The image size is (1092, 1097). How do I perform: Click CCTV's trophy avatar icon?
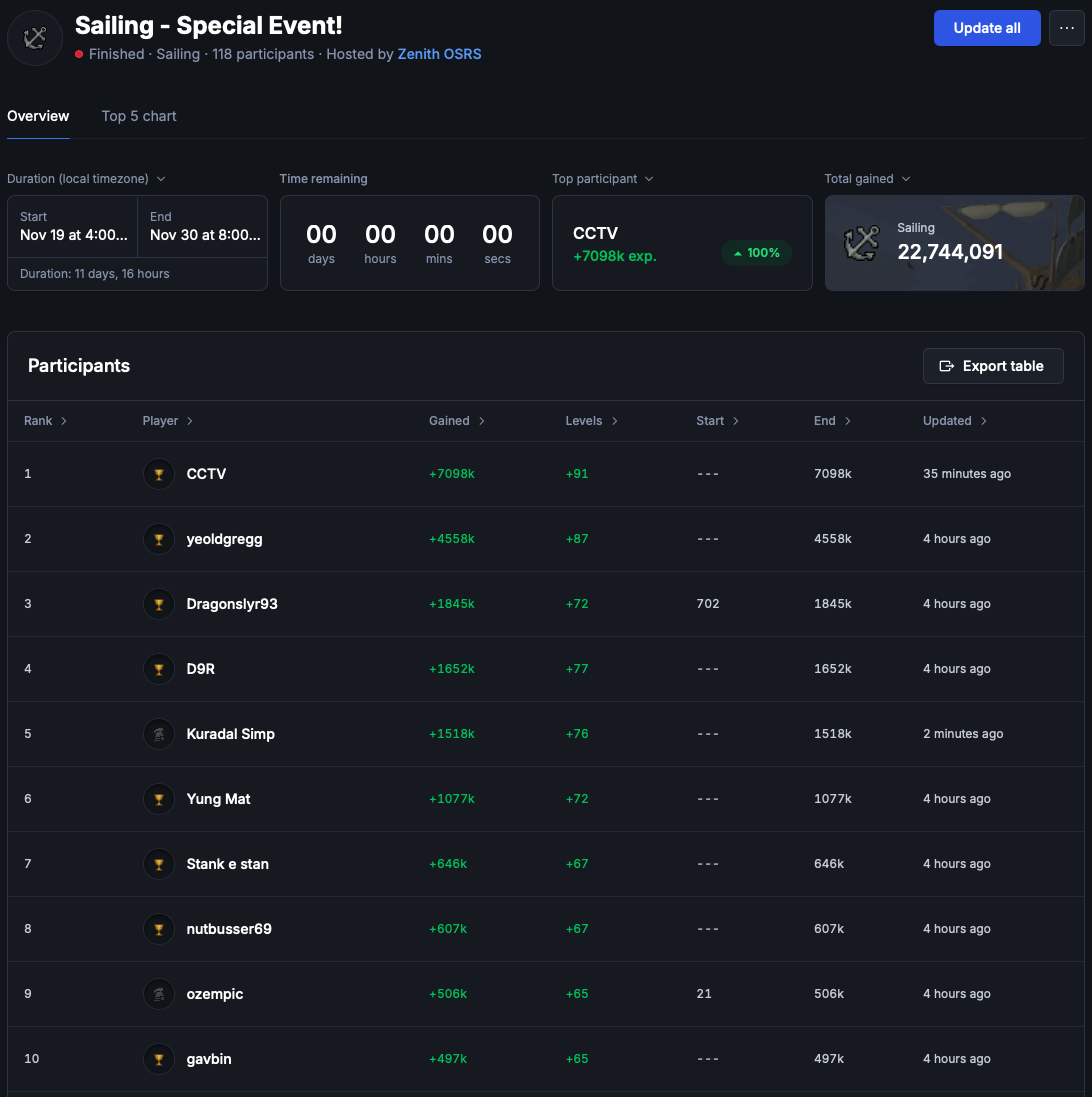[x=158, y=474]
